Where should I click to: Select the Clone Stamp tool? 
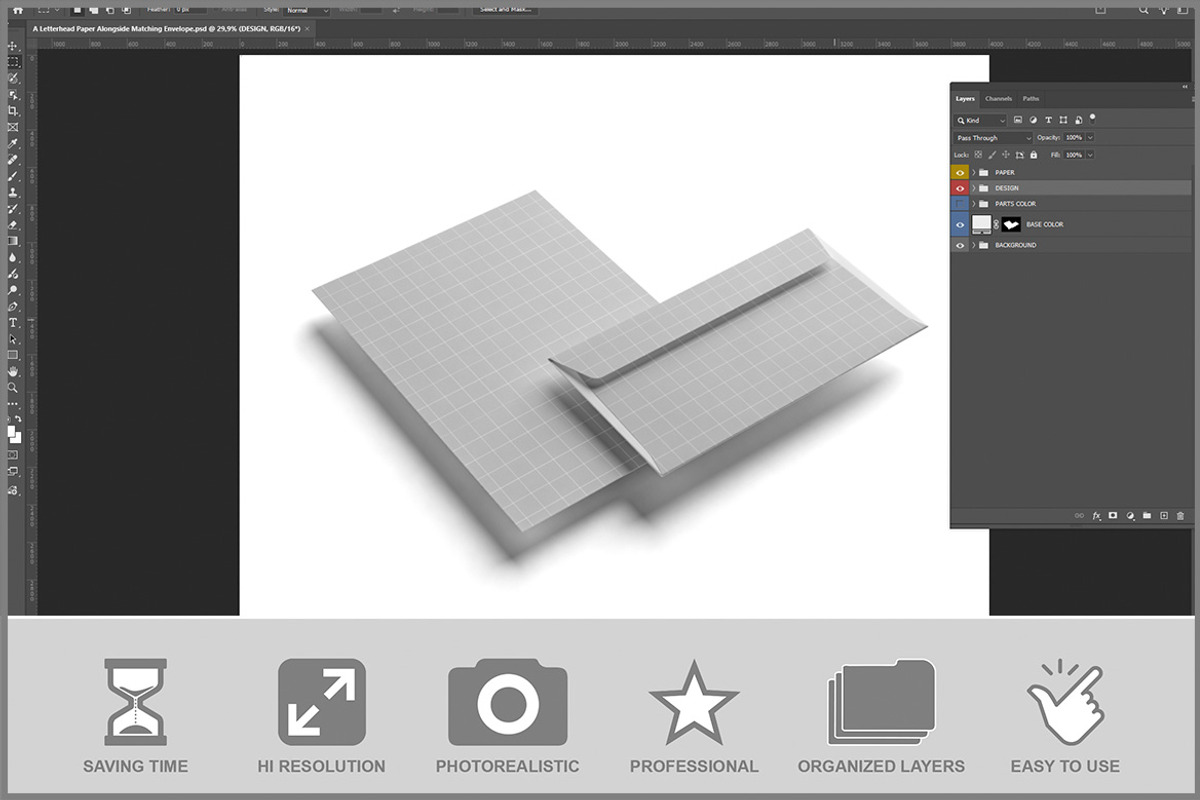[x=14, y=192]
